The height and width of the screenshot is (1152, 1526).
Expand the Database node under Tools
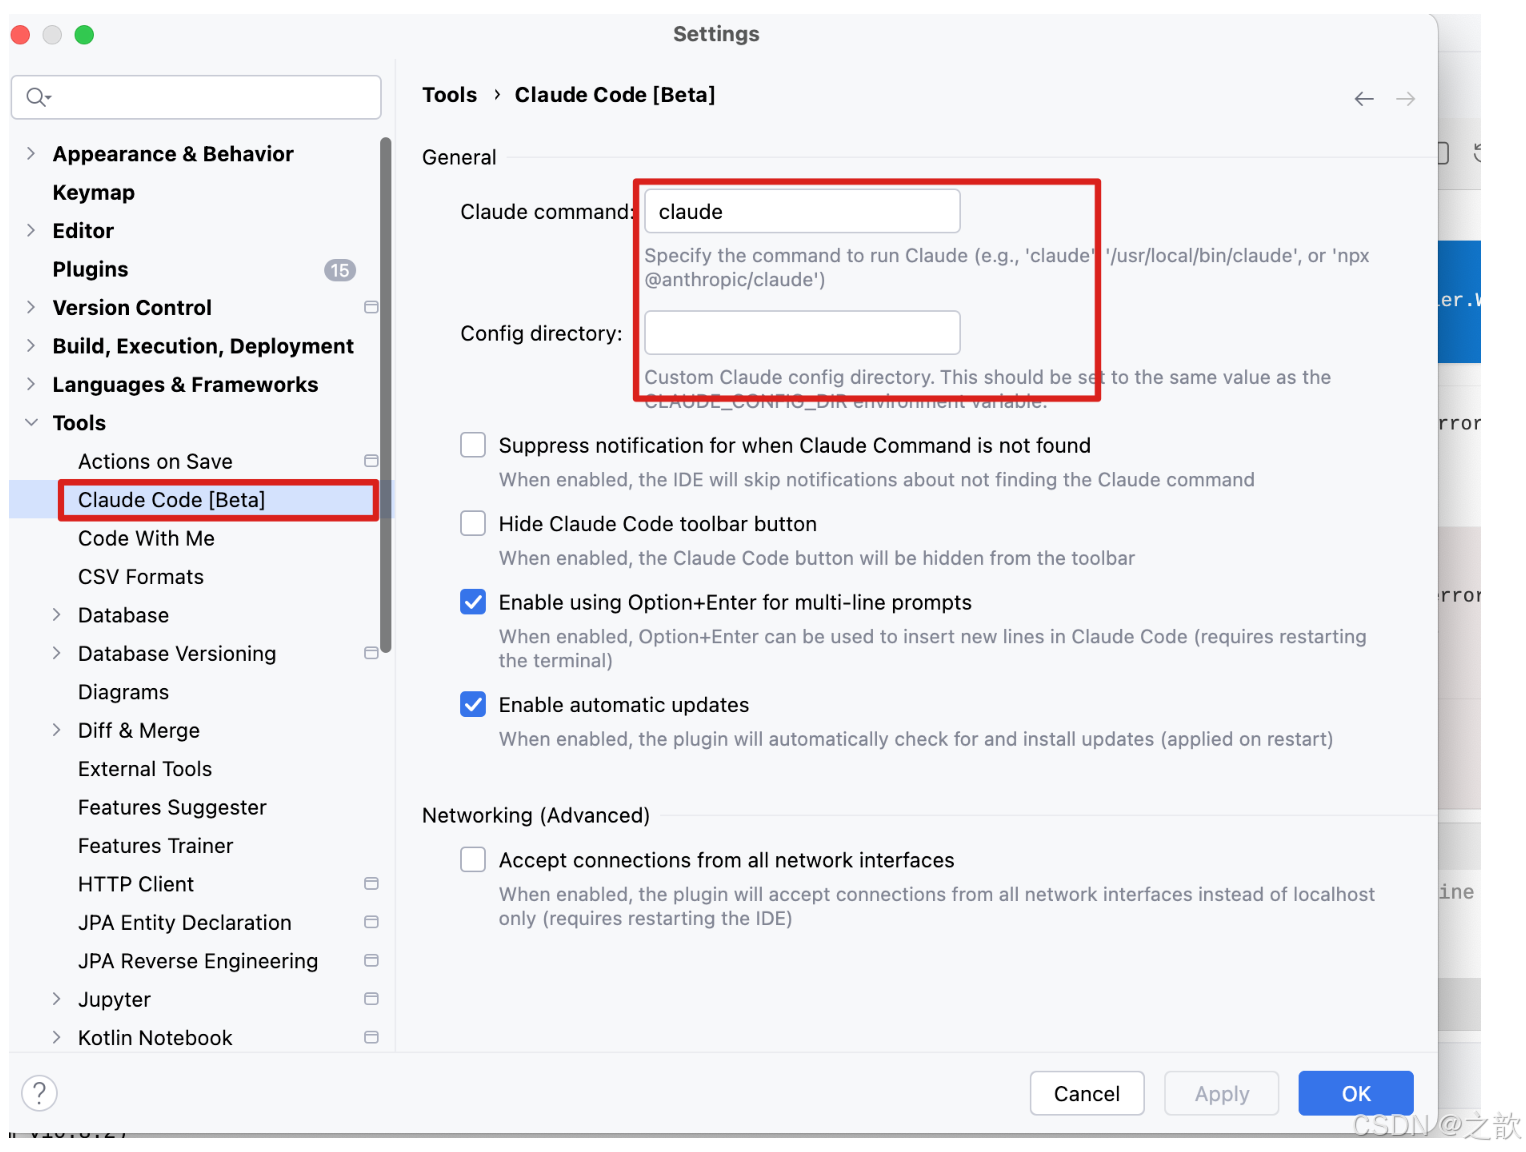pos(57,615)
